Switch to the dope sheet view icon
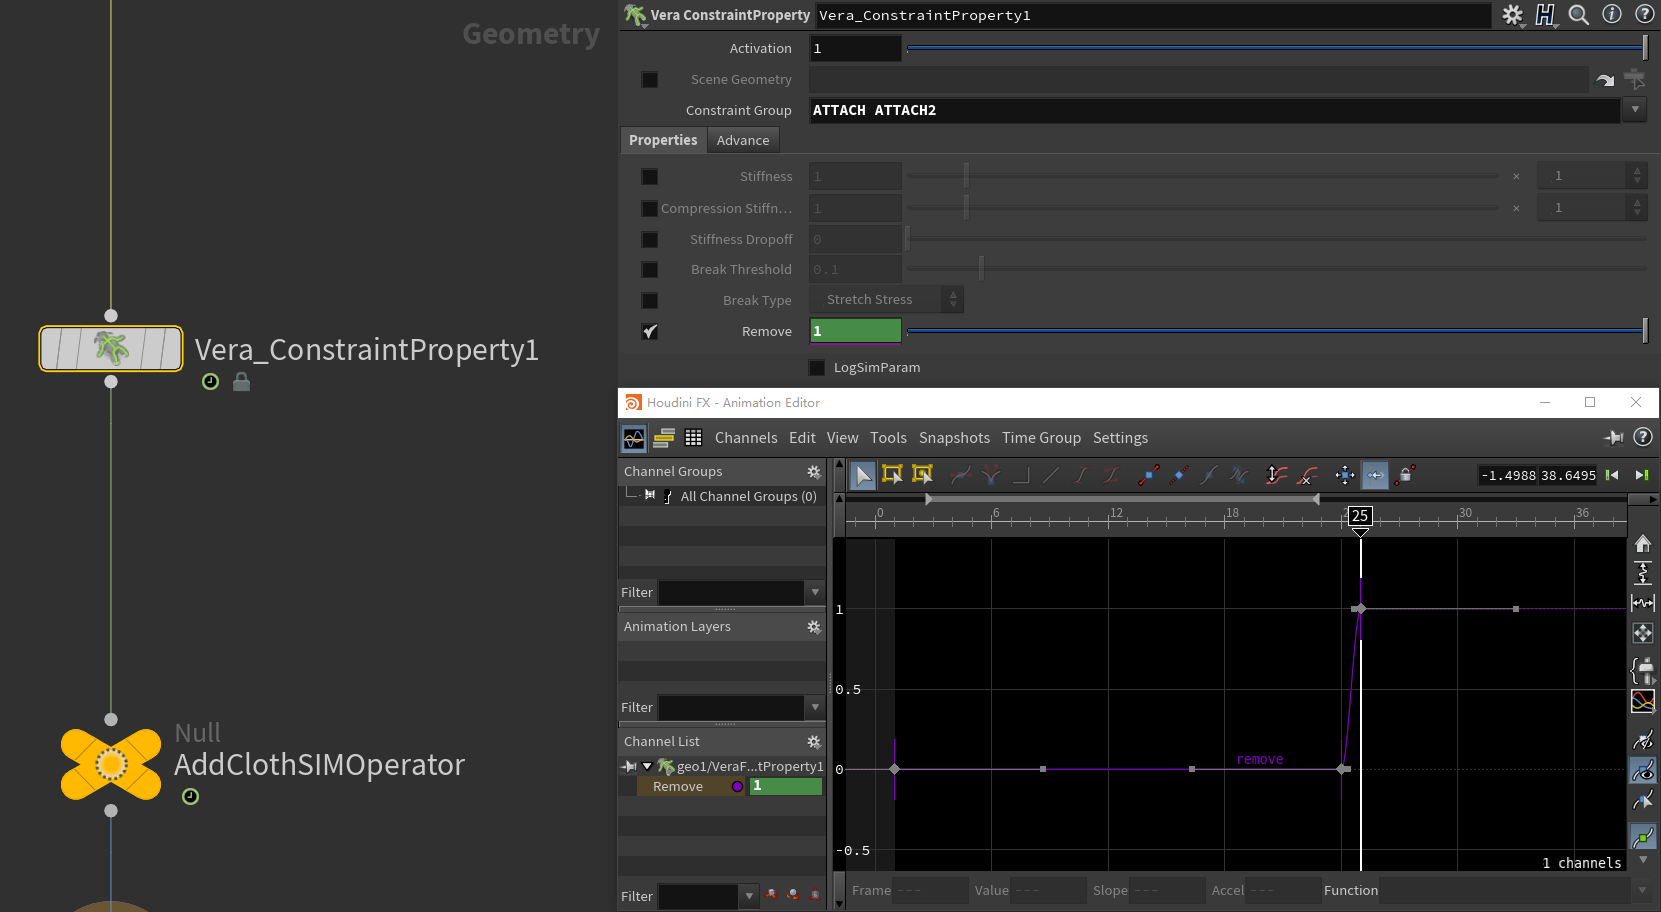The width and height of the screenshot is (1661, 912). tap(664, 438)
